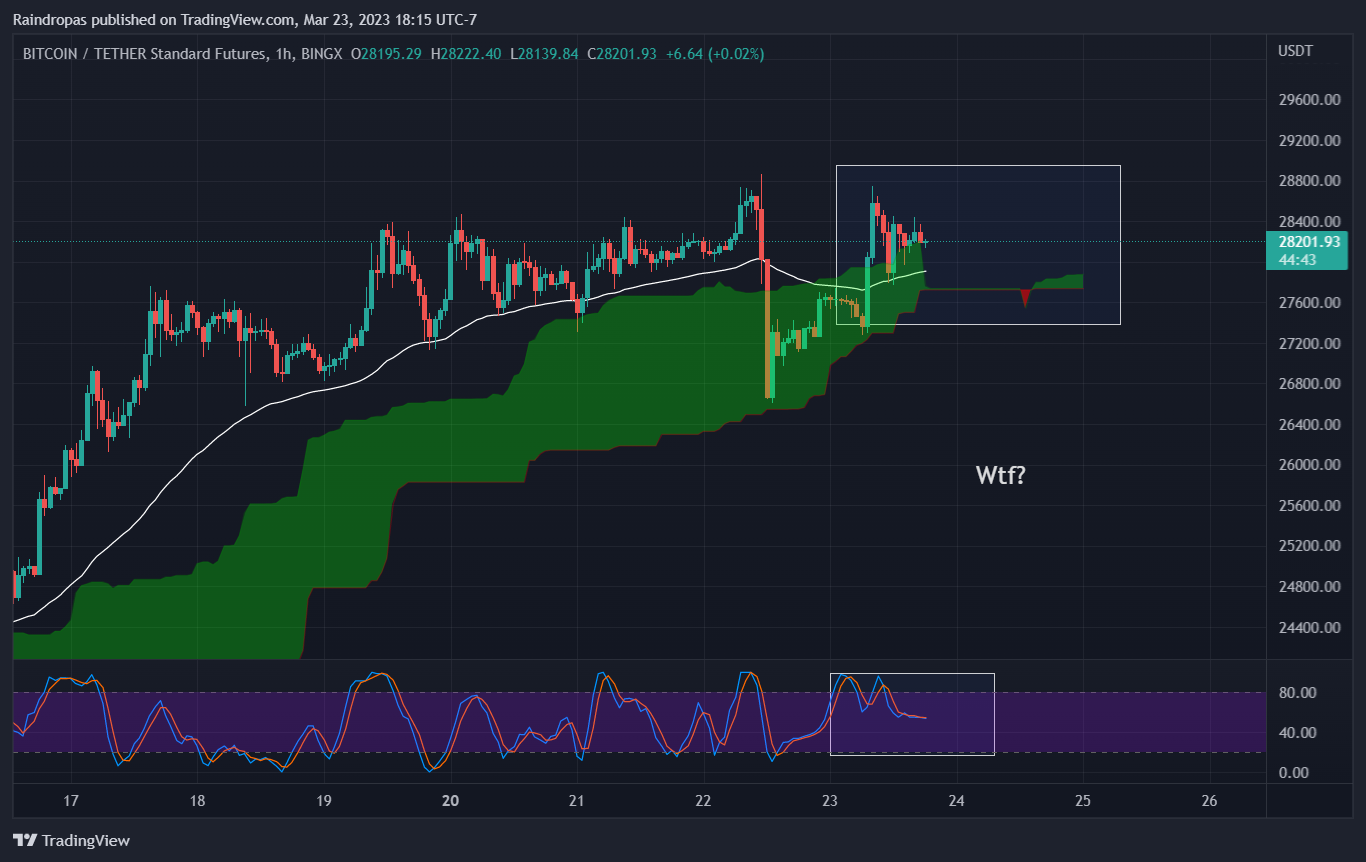
Task: Click date label 25 on time axis
Action: click(1083, 801)
